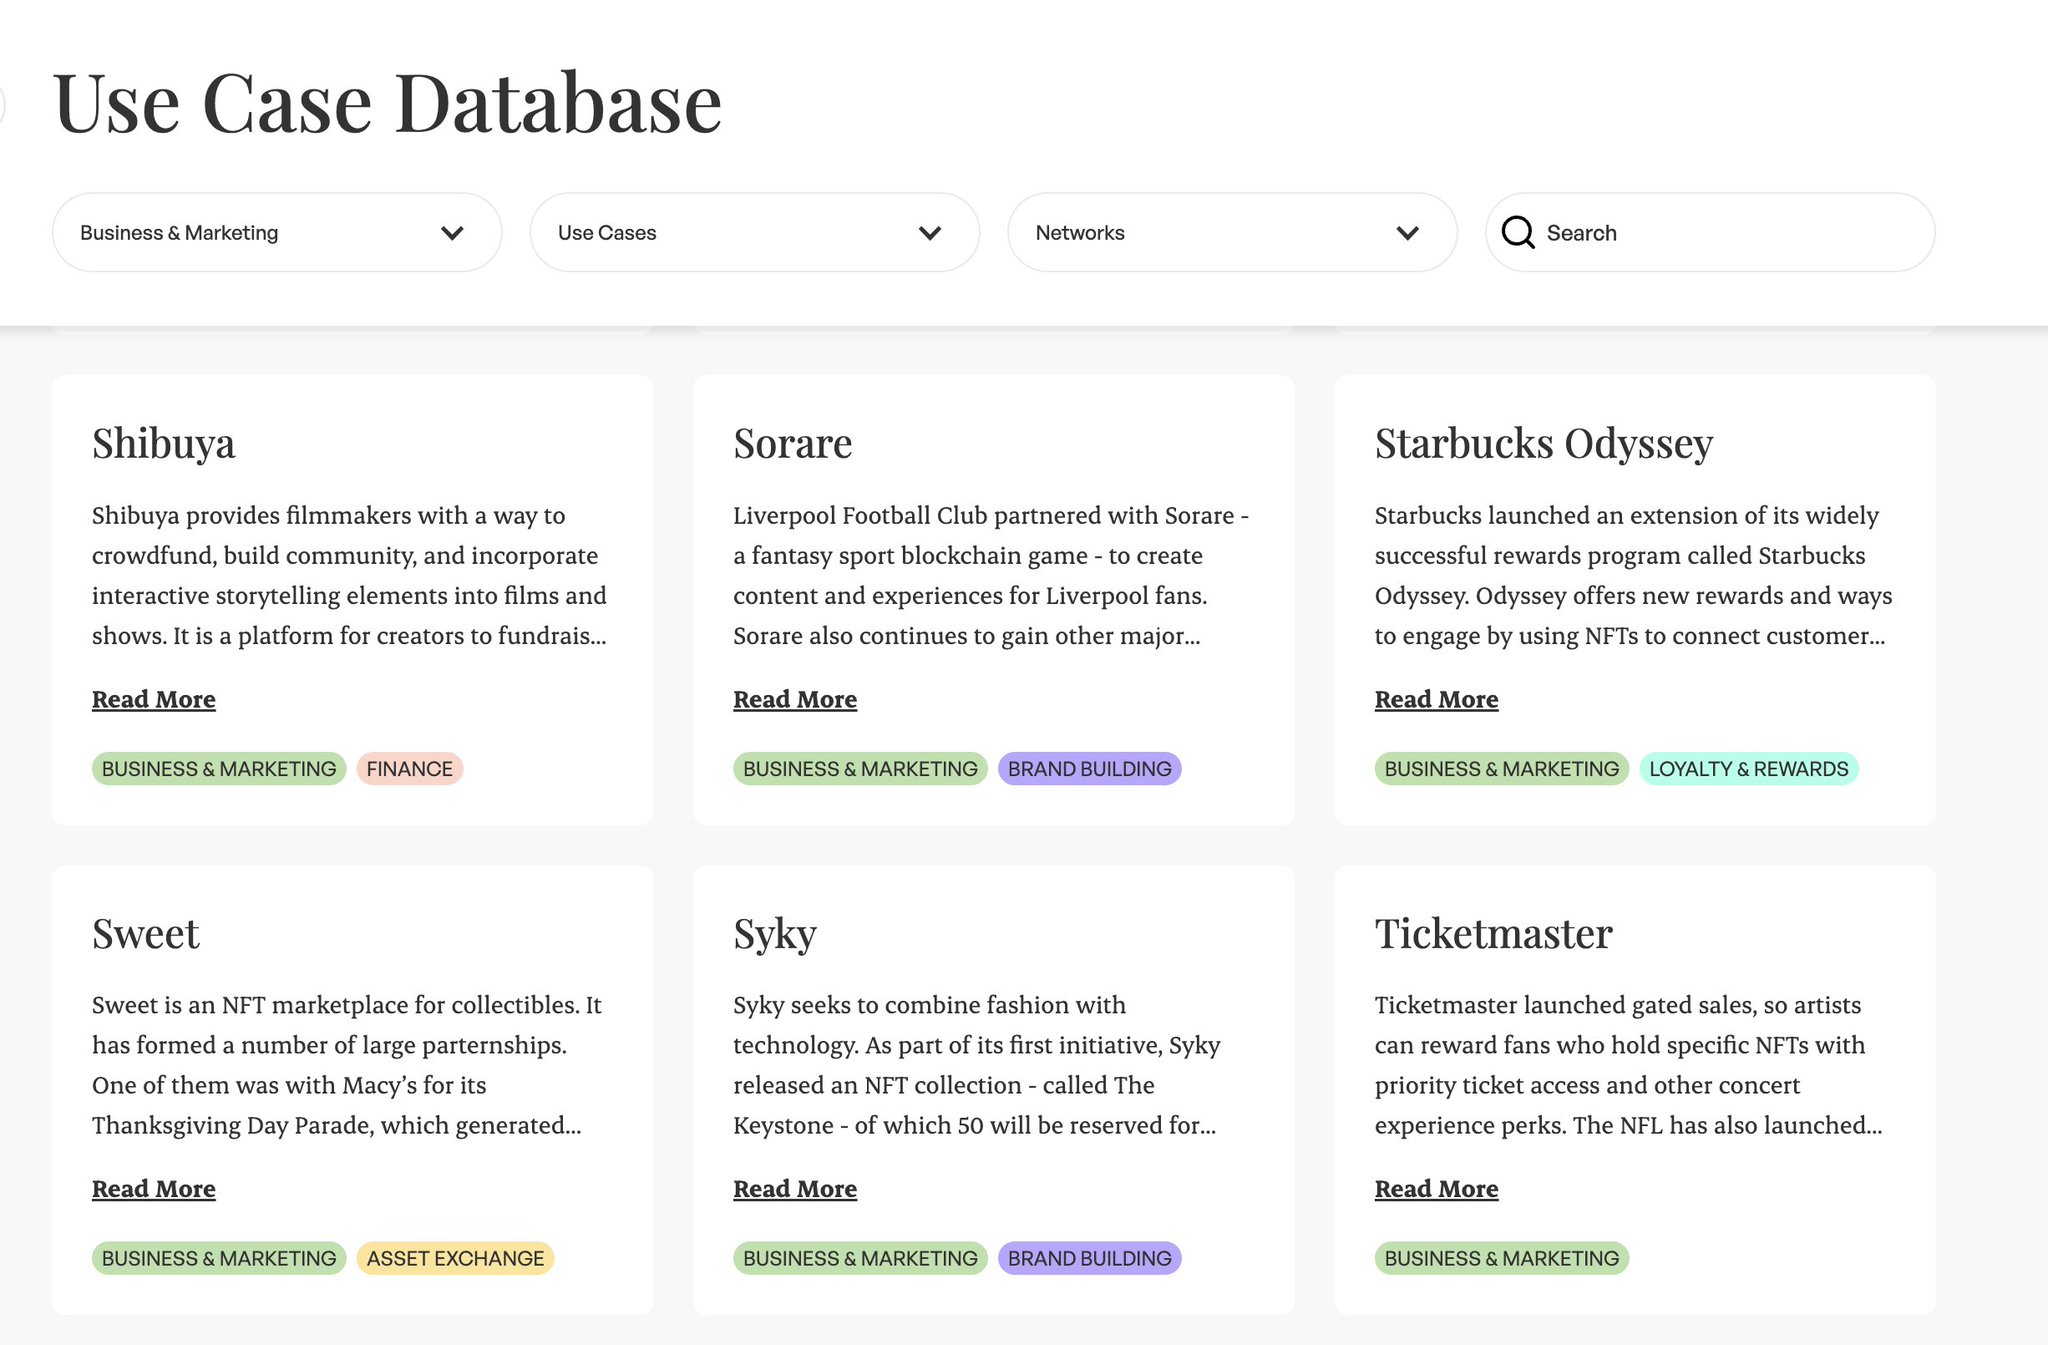Click the Use Case Database heading
The height and width of the screenshot is (1345, 2048).
pyautogui.click(x=388, y=102)
